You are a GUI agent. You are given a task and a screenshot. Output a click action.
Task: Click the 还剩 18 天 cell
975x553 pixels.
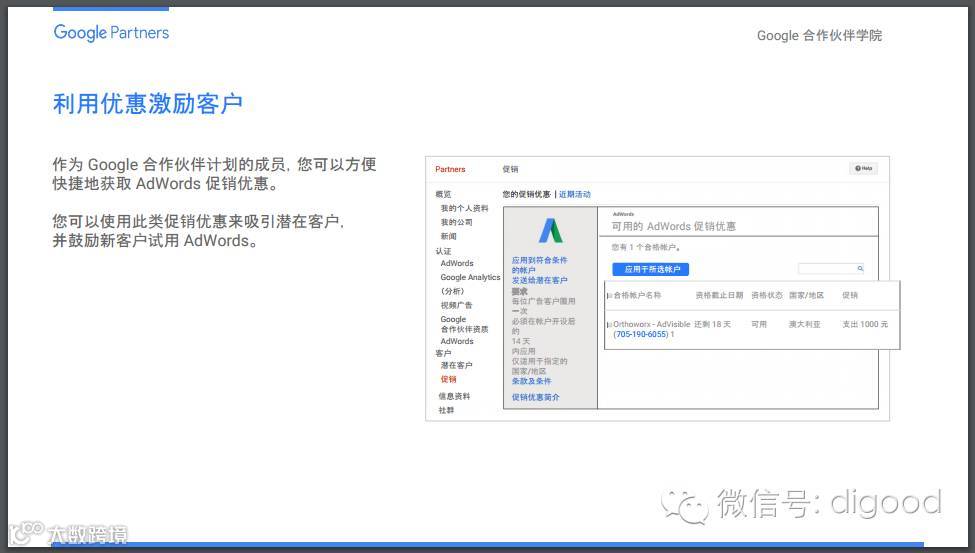[713, 325]
